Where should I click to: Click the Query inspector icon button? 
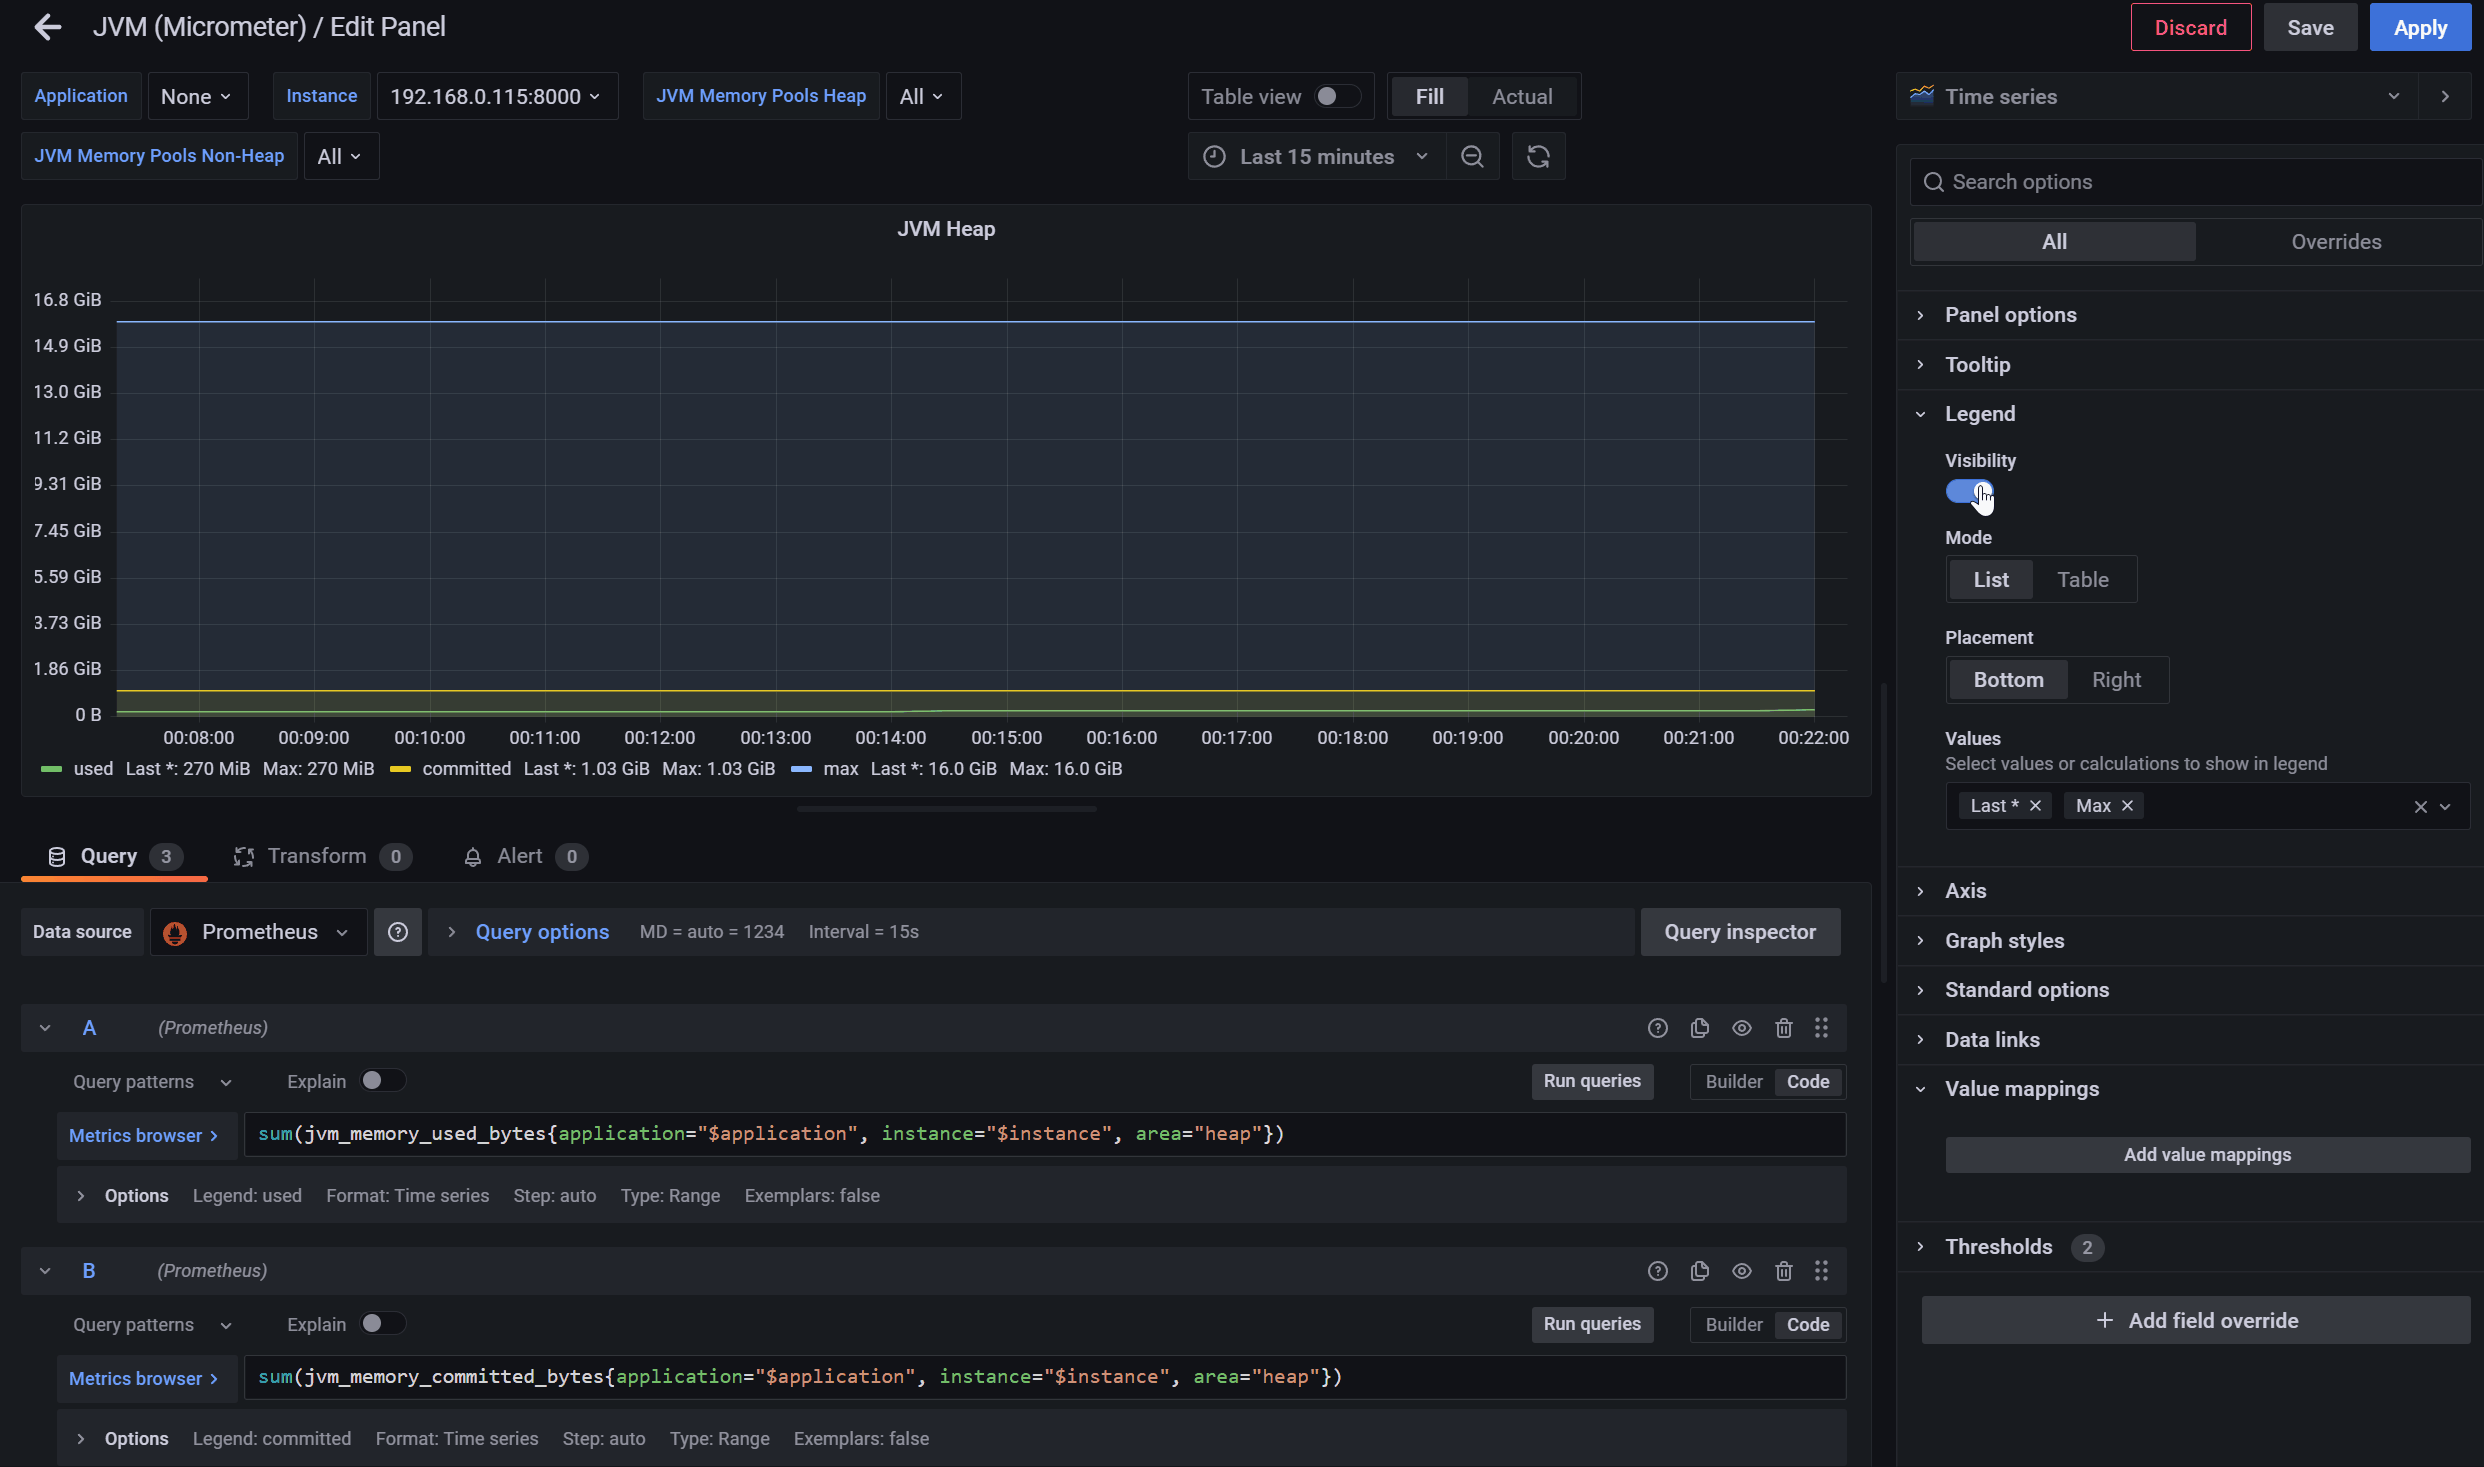pos(1739,929)
